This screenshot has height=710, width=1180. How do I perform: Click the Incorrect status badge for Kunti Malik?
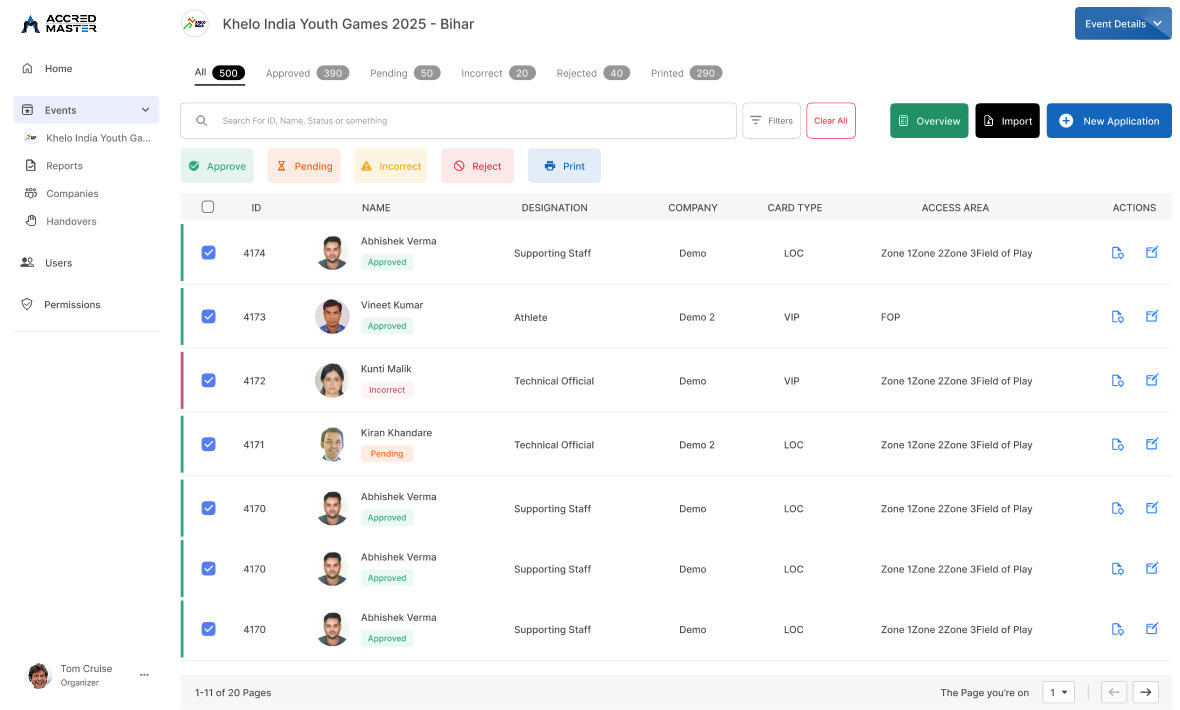pos(387,390)
